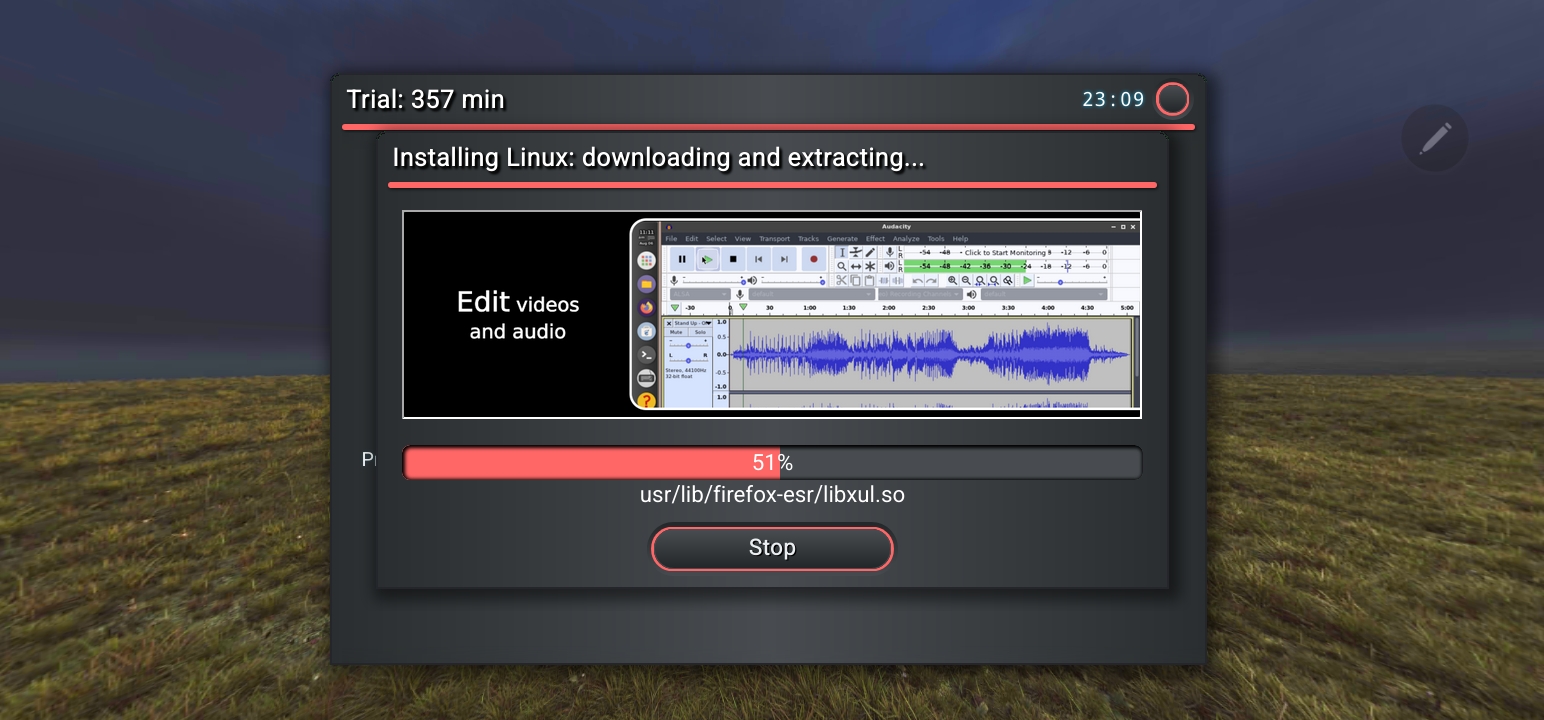Screen dimensions: 1544x720
Task: Click the Audacity waveform in the preview
Action: click(930, 355)
